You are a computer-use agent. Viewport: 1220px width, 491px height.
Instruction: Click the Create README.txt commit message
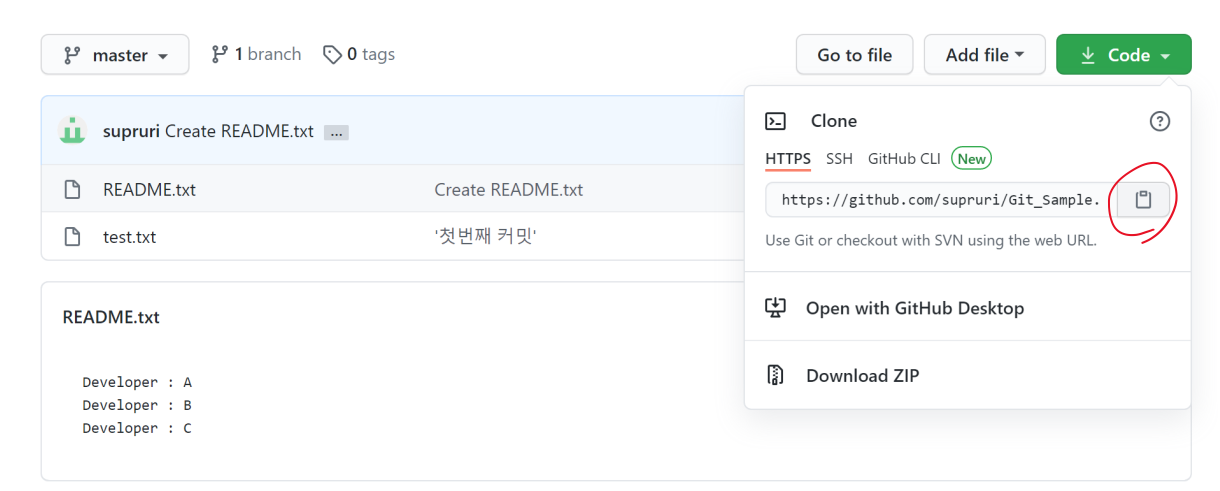(239, 131)
